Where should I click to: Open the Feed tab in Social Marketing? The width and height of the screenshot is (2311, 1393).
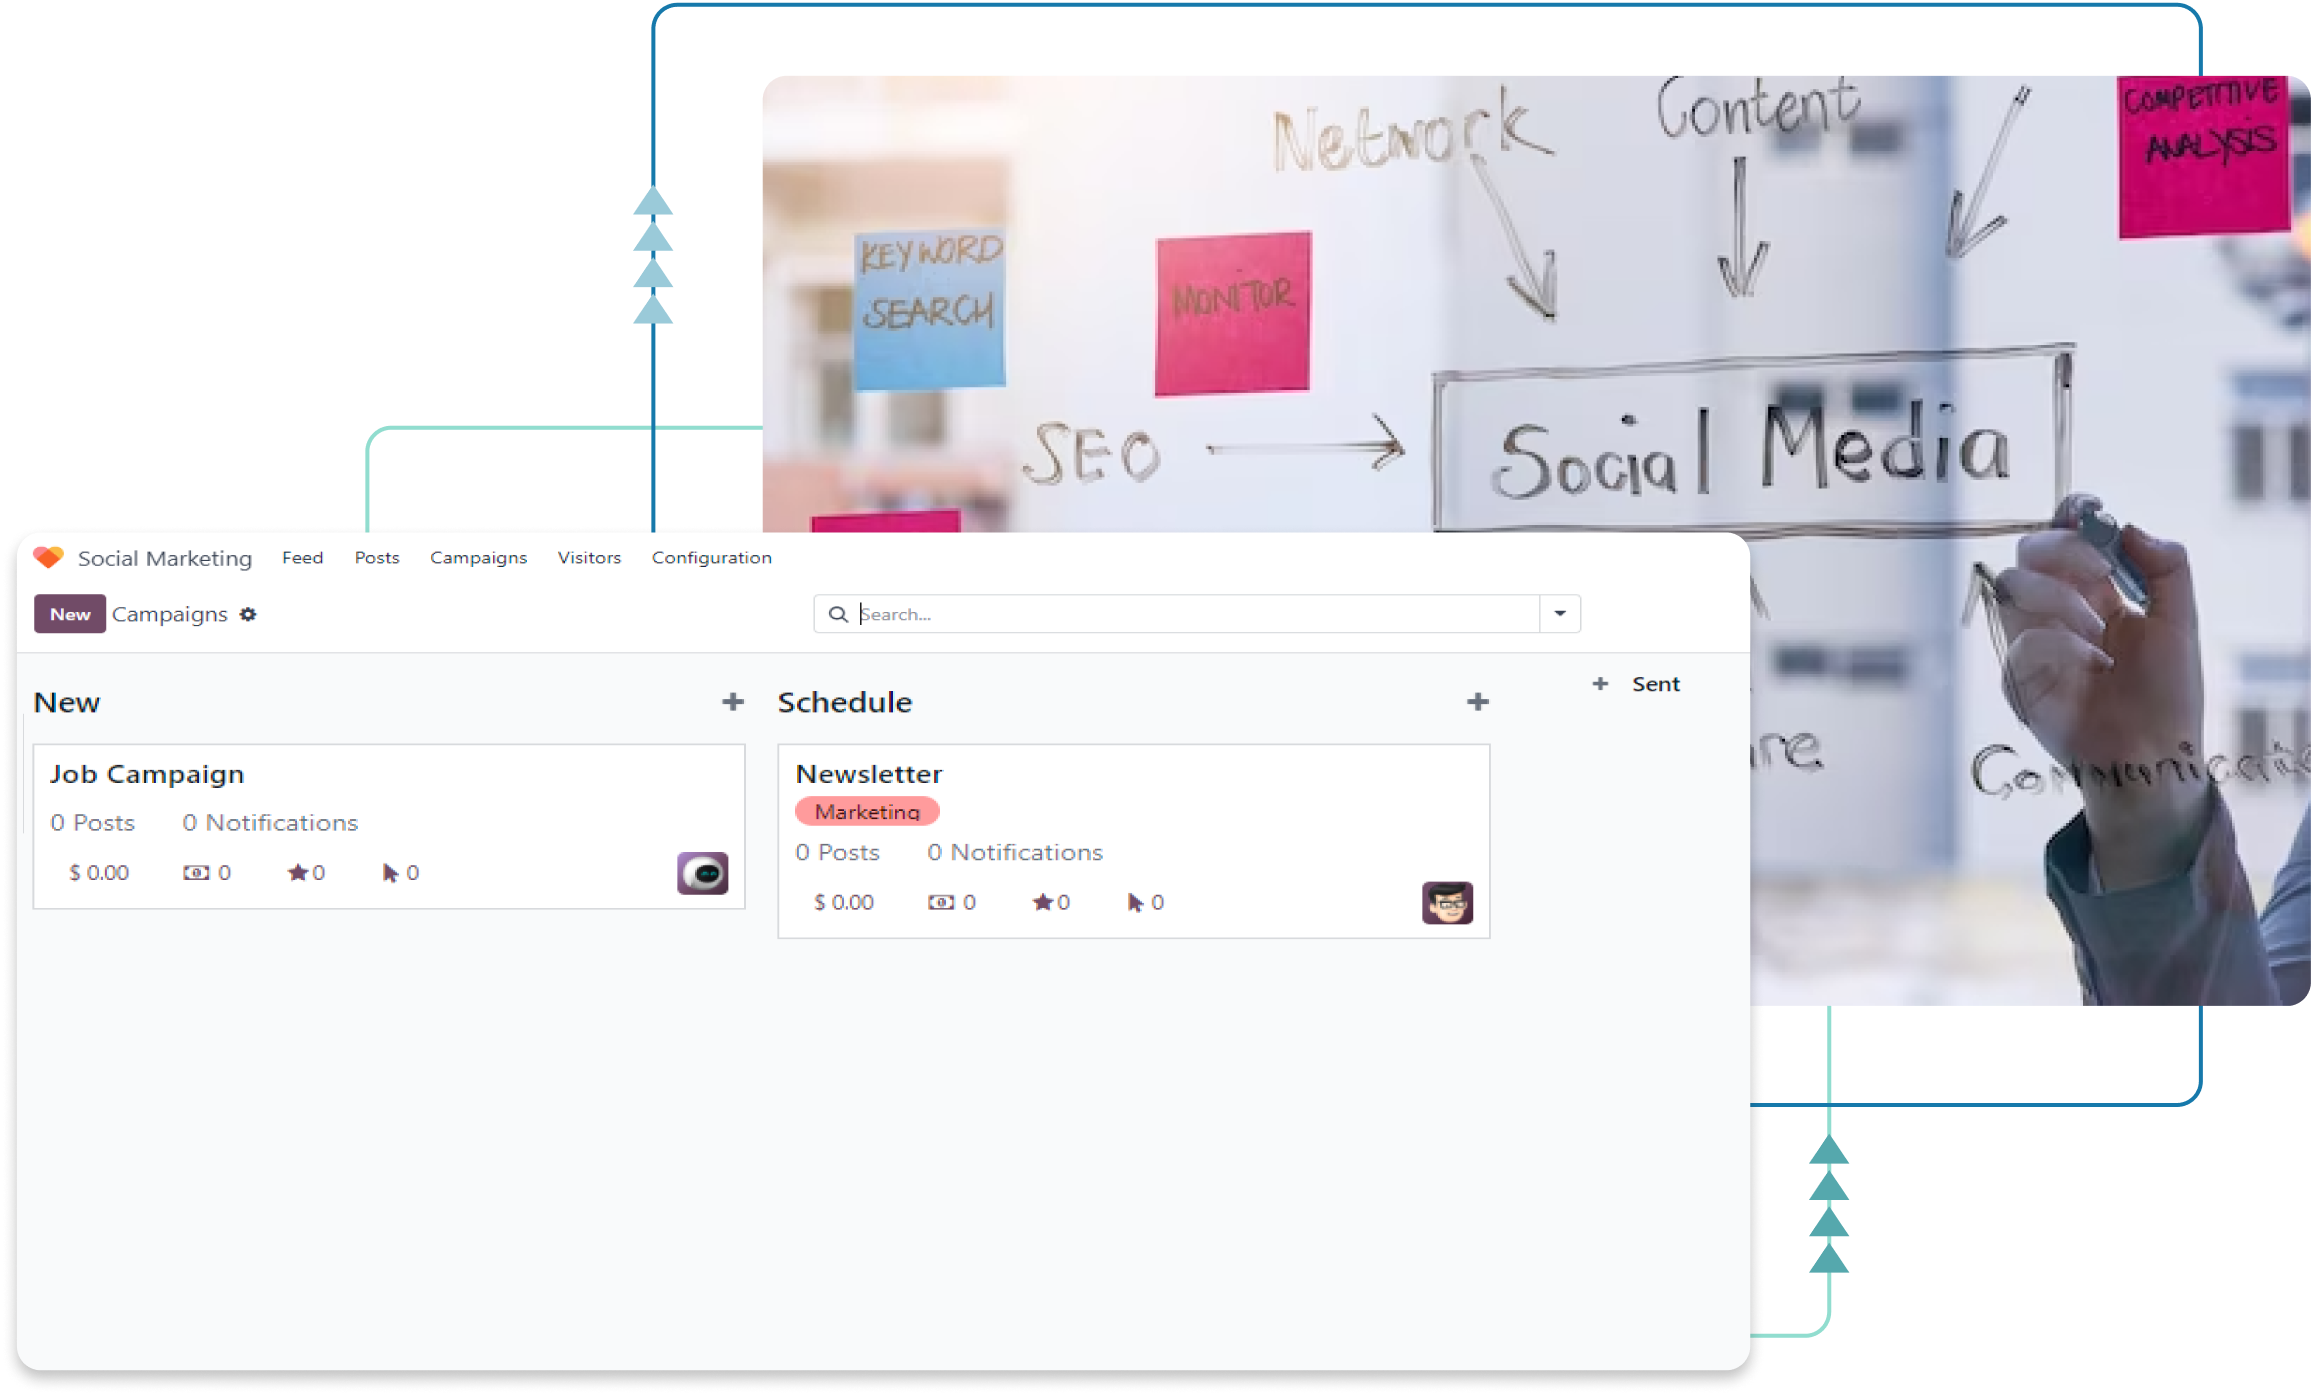(x=302, y=556)
